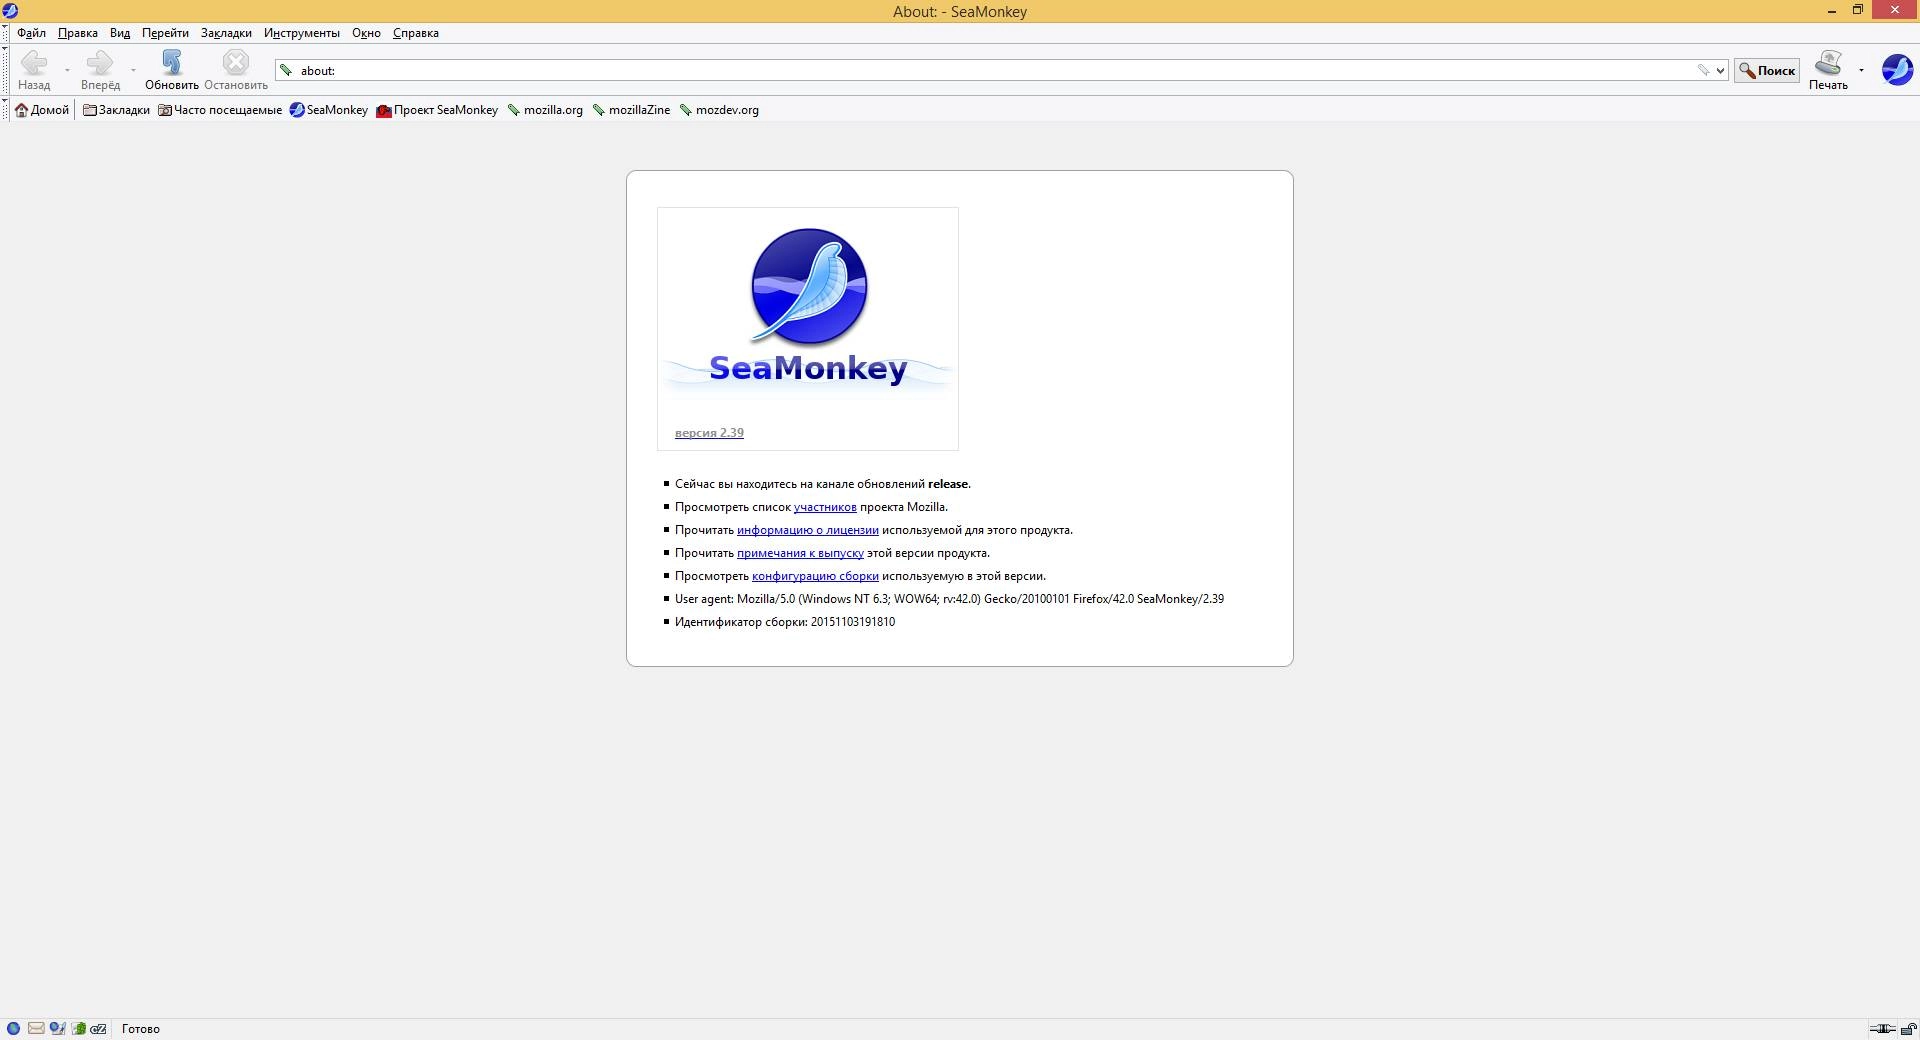
Task: Open SeaMonkey bookmark in bookmarks toolbar
Action: (x=329, y=110)
